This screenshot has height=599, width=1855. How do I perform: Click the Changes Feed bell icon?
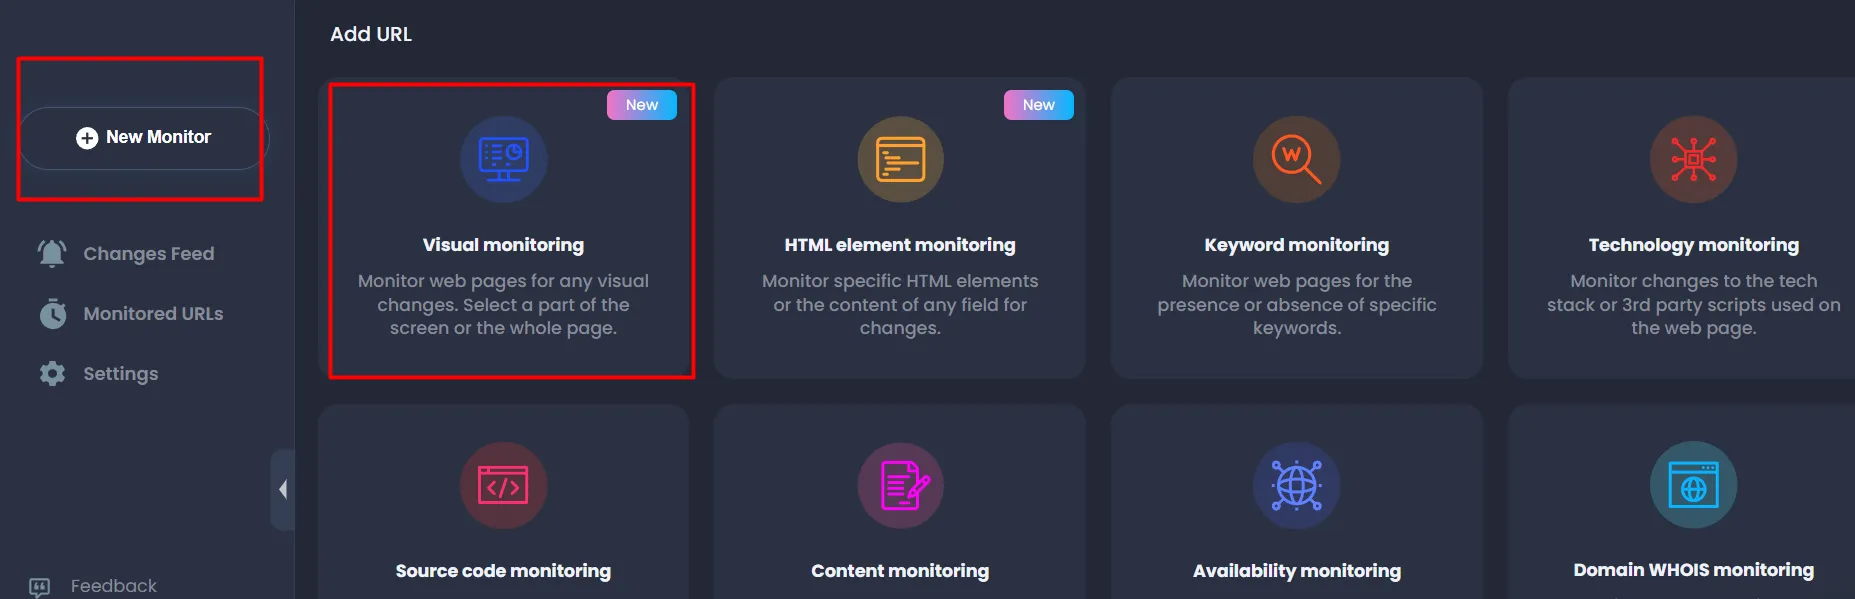52,254
